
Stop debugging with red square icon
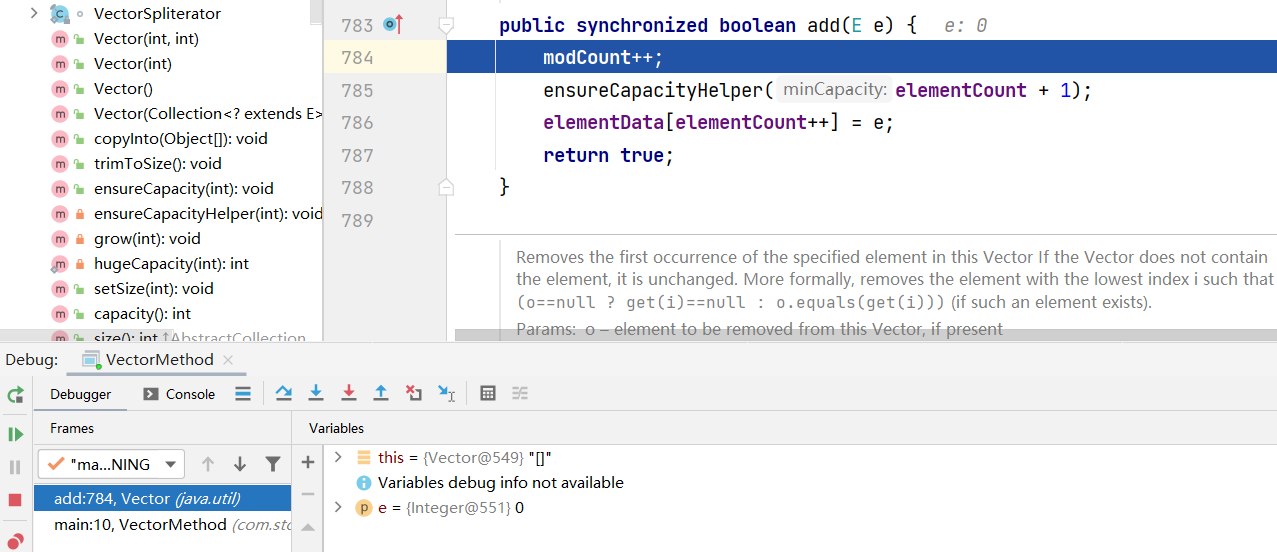[x=15, y=499]
